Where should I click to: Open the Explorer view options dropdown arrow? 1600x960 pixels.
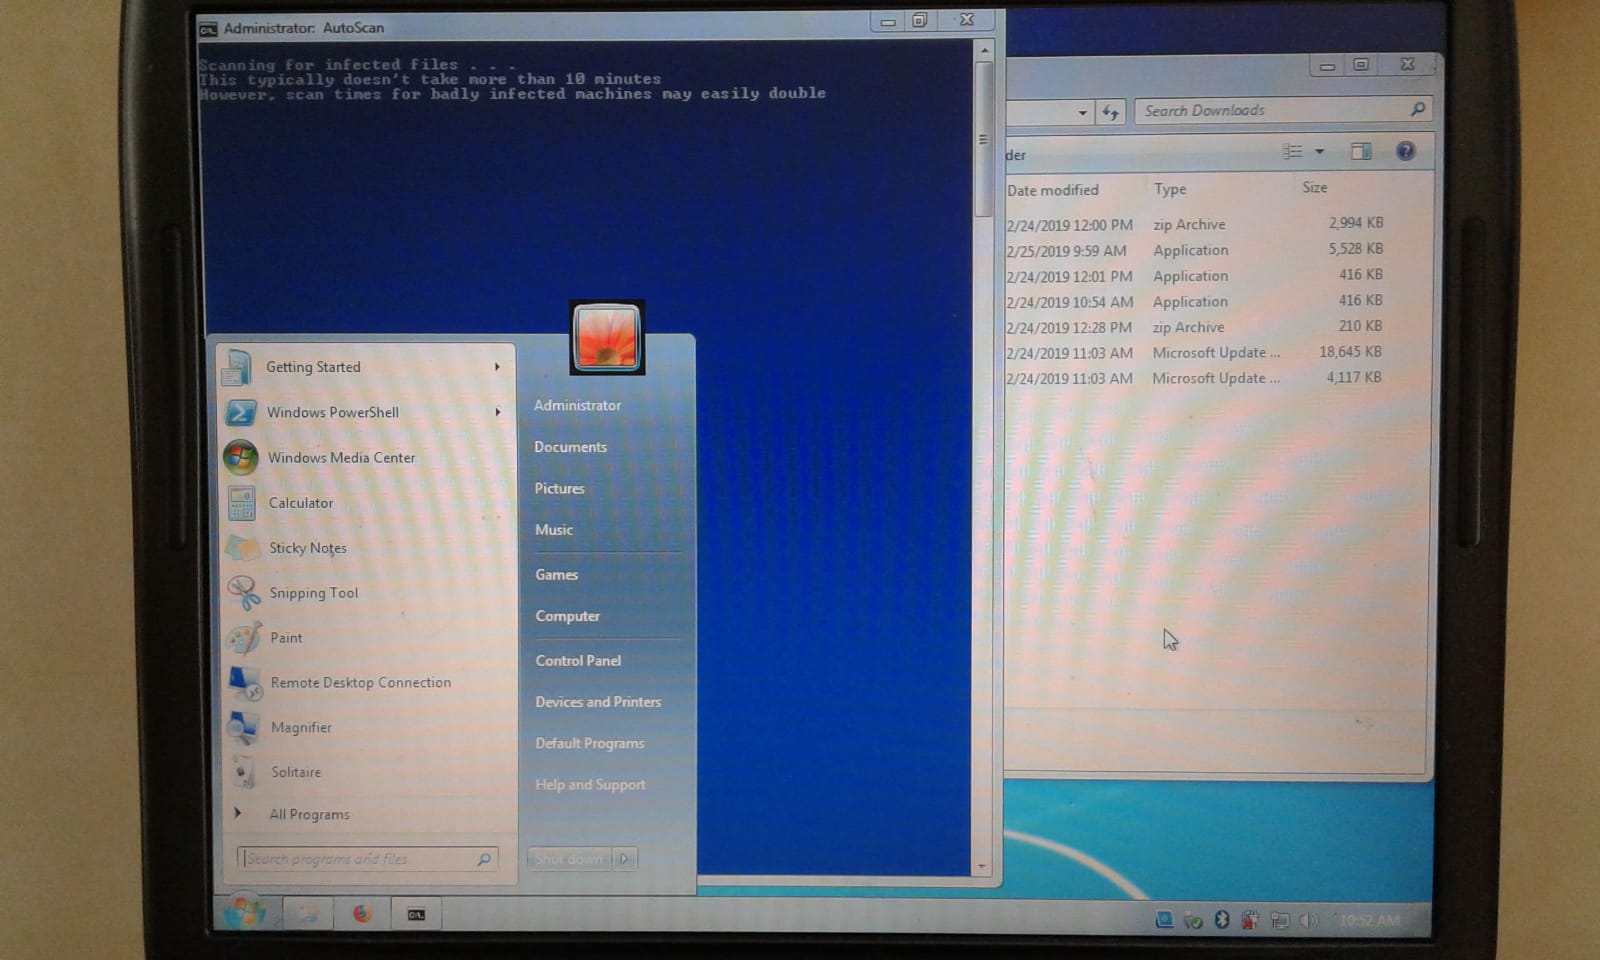(x=1319, y=152)
